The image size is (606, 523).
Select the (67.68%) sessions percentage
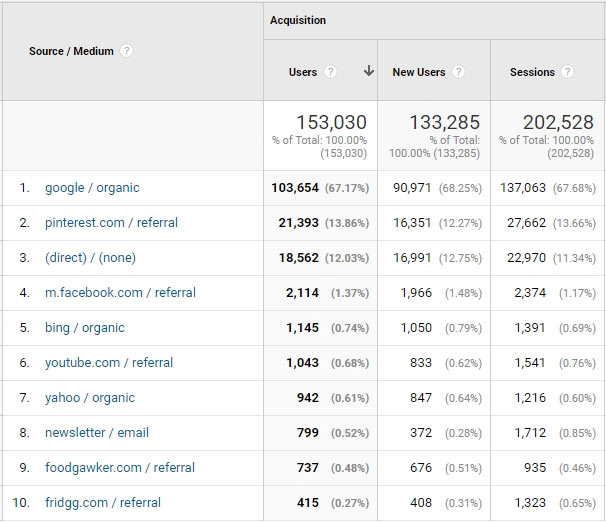[574, 188]
